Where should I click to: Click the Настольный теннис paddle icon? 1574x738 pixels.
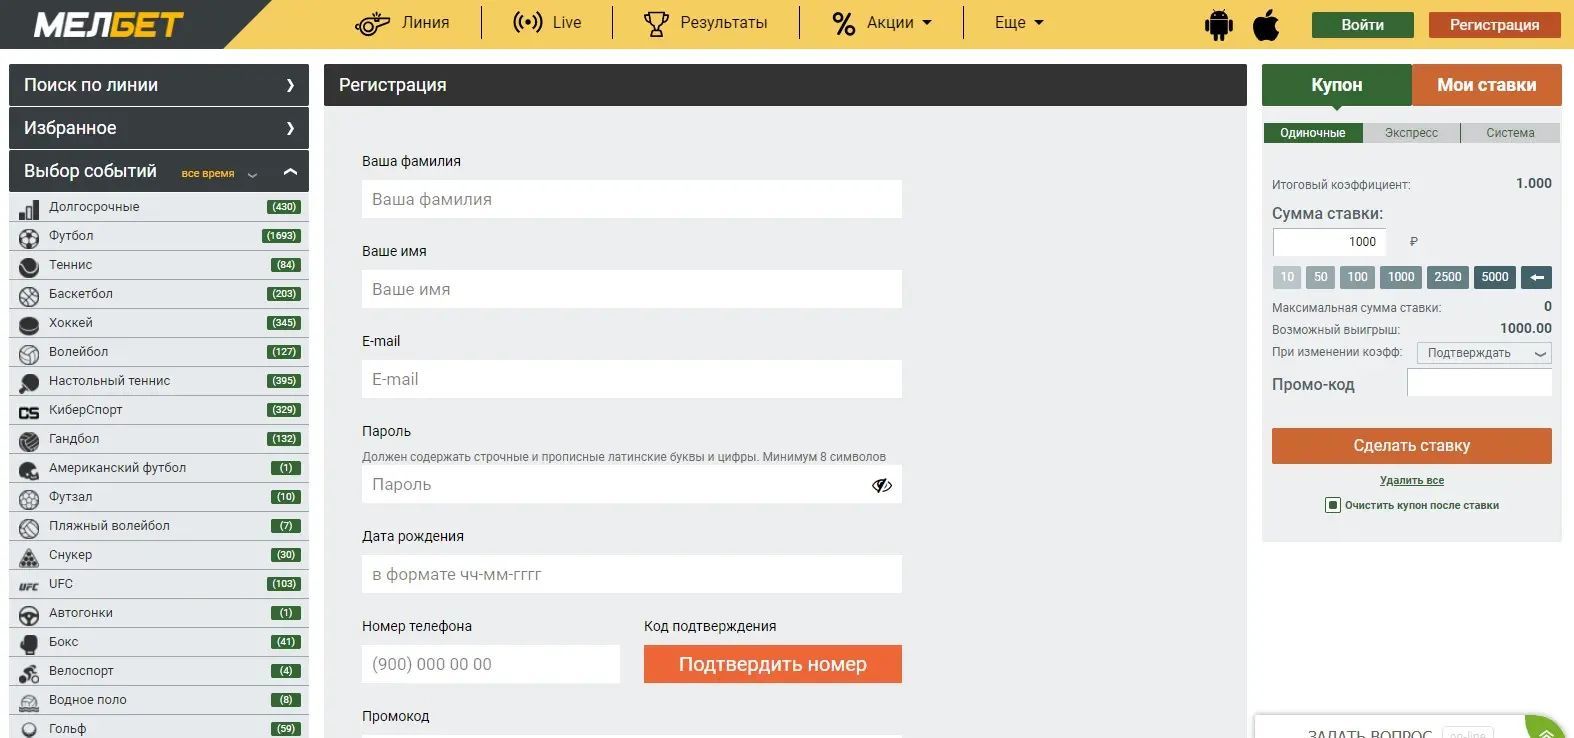29,382
